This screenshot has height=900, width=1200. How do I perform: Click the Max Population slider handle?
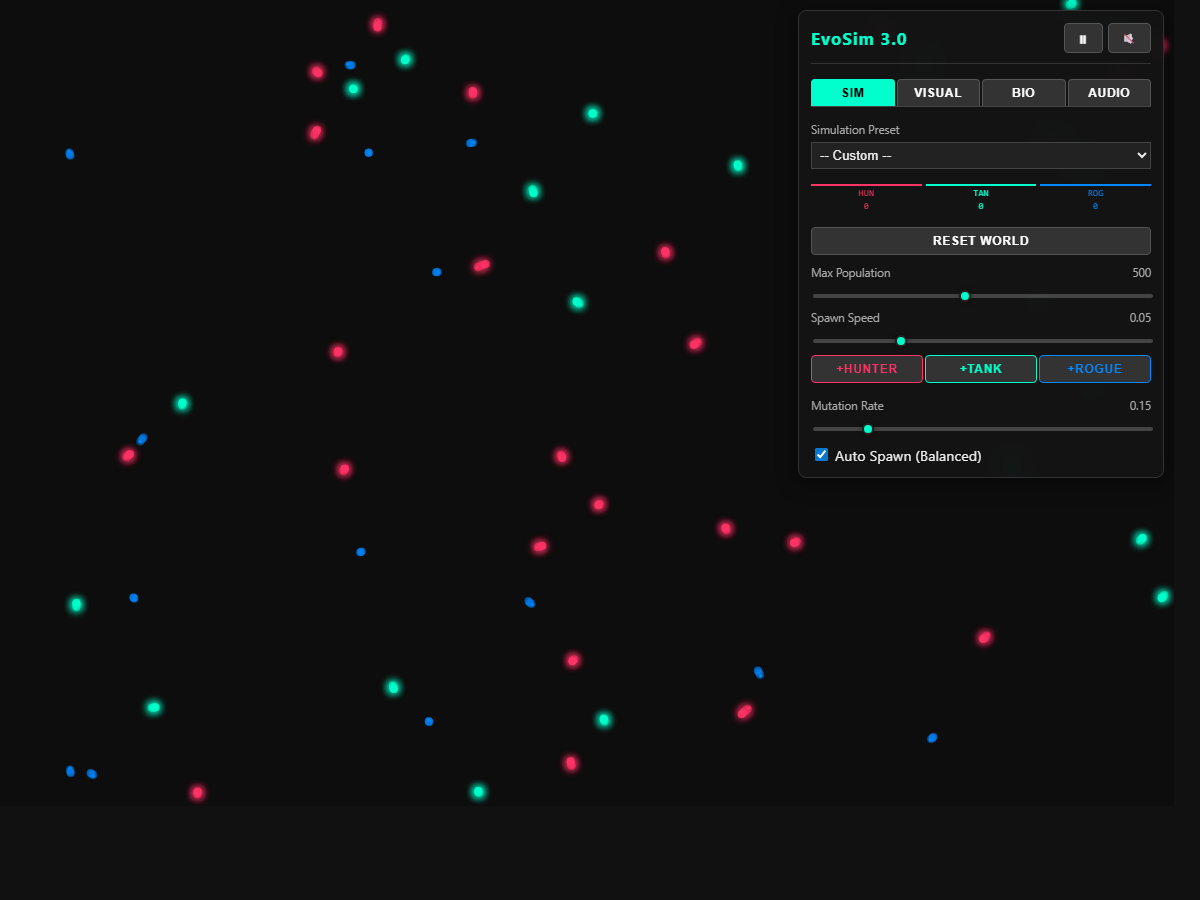[x=965, y=296]
